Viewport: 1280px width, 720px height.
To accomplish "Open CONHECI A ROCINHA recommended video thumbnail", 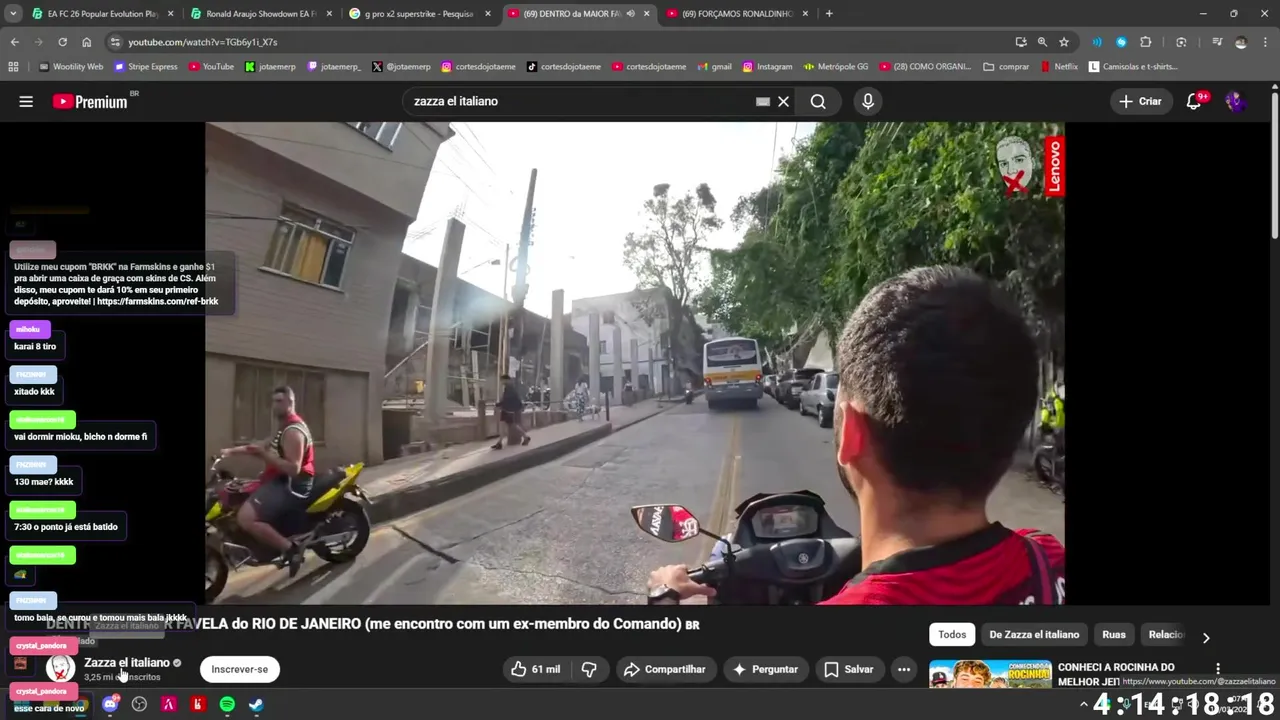I will (x=990, y=674).
